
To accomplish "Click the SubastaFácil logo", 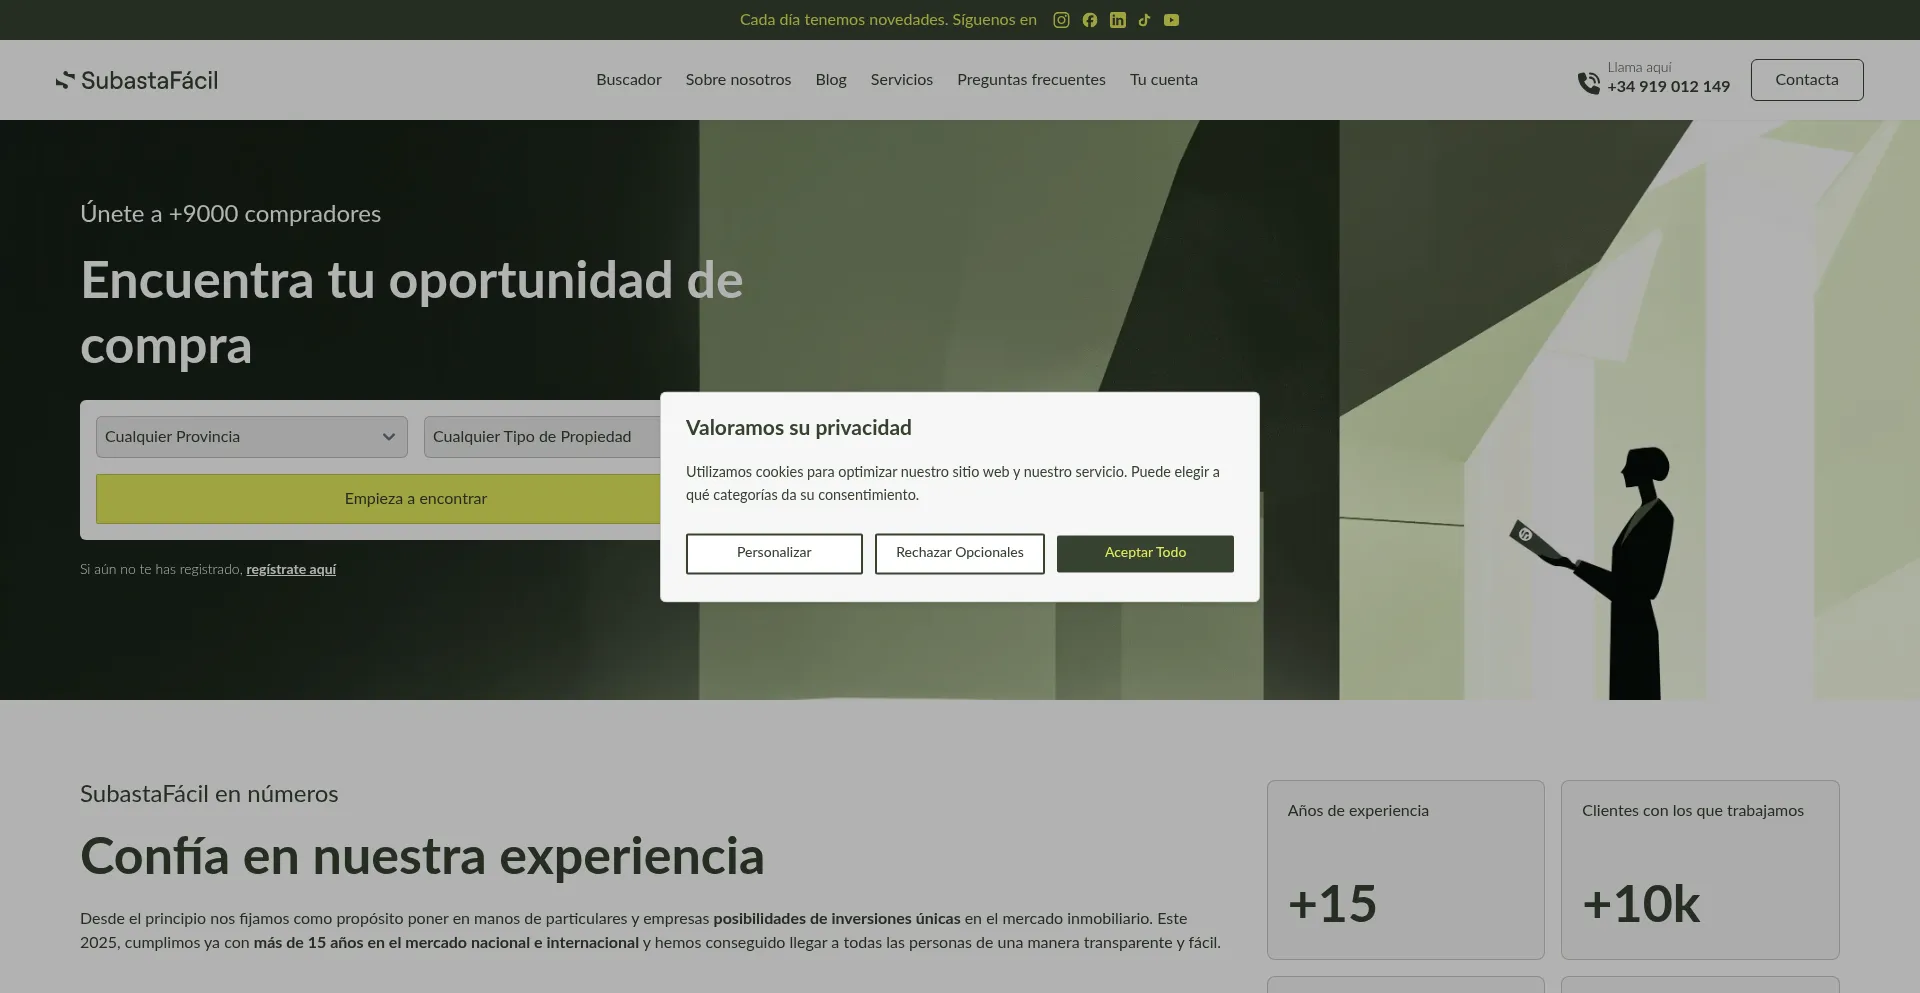I will coord(137,80).
